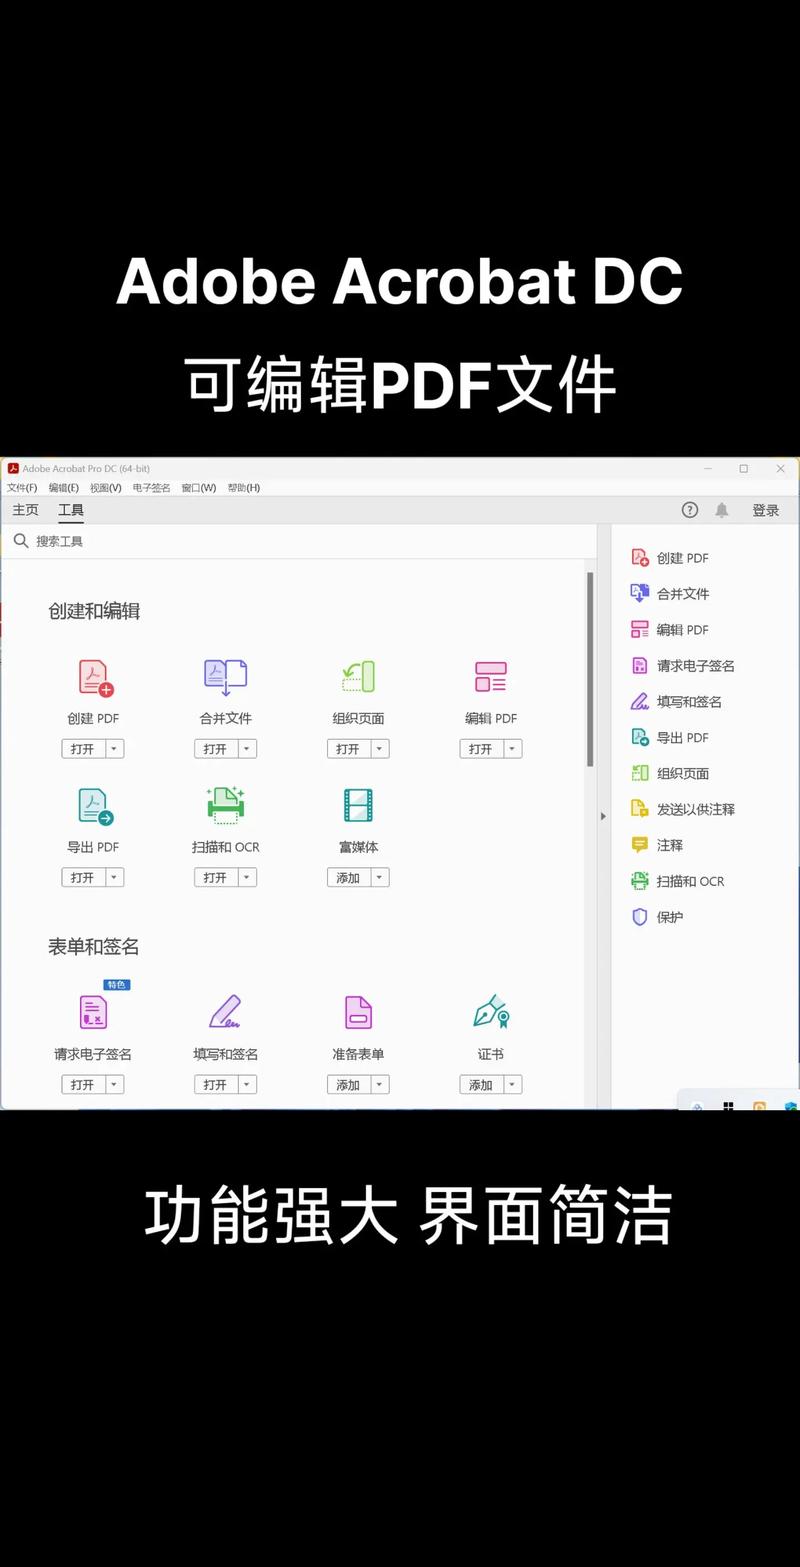Select the Export PDF (导出 PDF) icon

click(94, 806)
